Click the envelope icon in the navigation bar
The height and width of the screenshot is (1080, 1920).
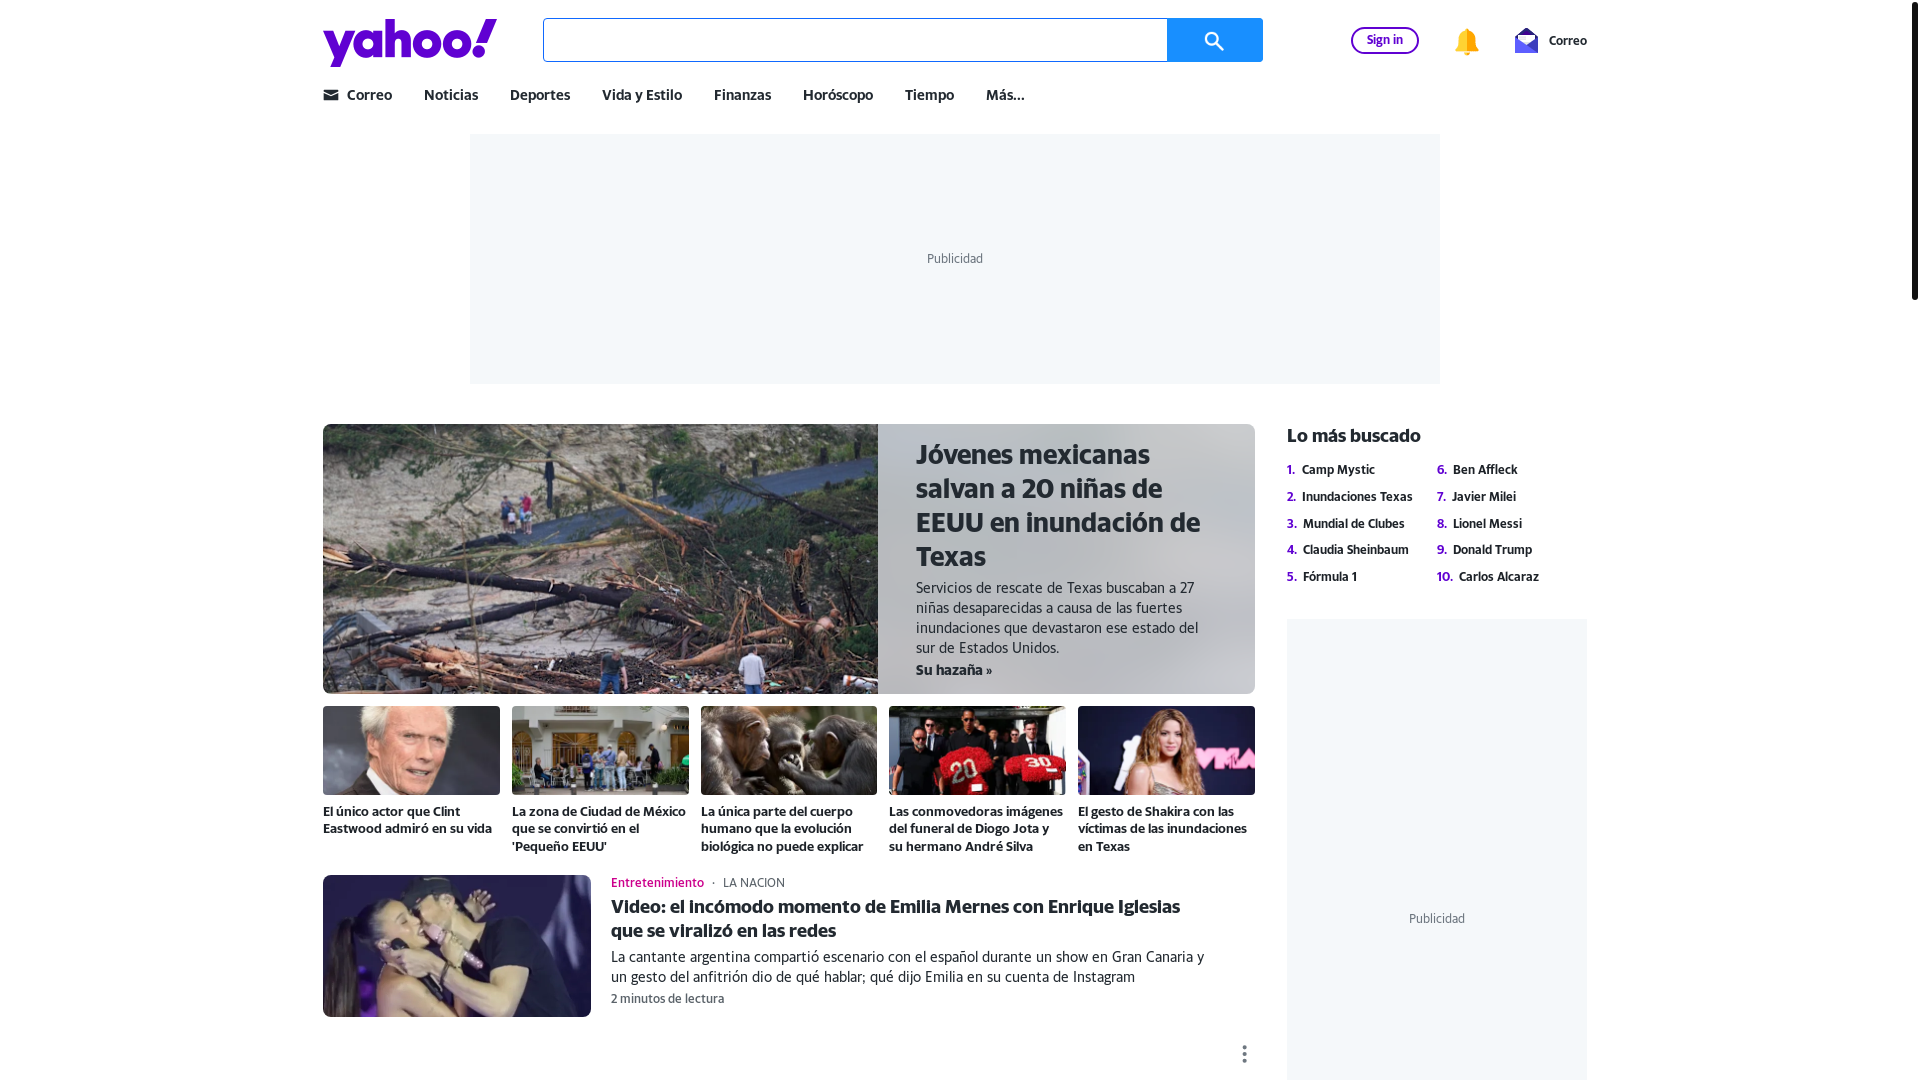[x=331, y=95]
